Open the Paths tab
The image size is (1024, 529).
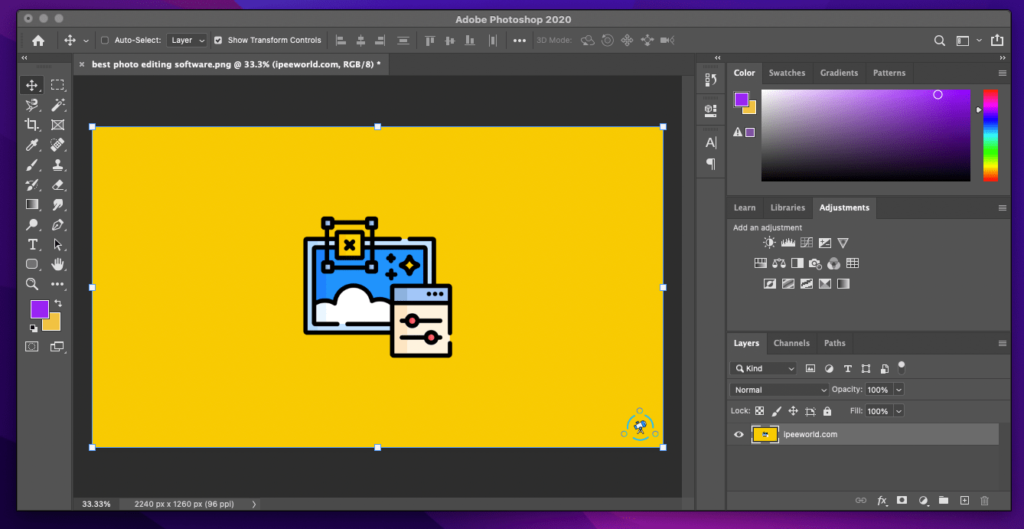pyautogui.click(x=835, y=344)
